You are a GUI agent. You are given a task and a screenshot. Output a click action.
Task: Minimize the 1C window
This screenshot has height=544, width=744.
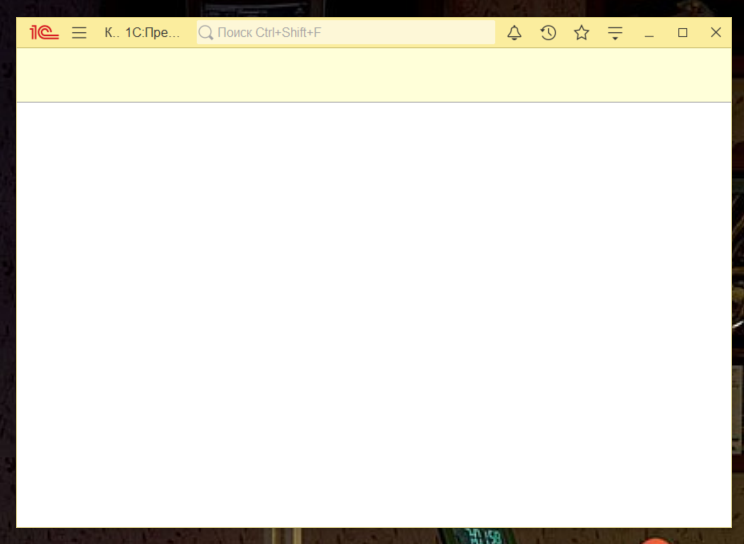point(649,33)
